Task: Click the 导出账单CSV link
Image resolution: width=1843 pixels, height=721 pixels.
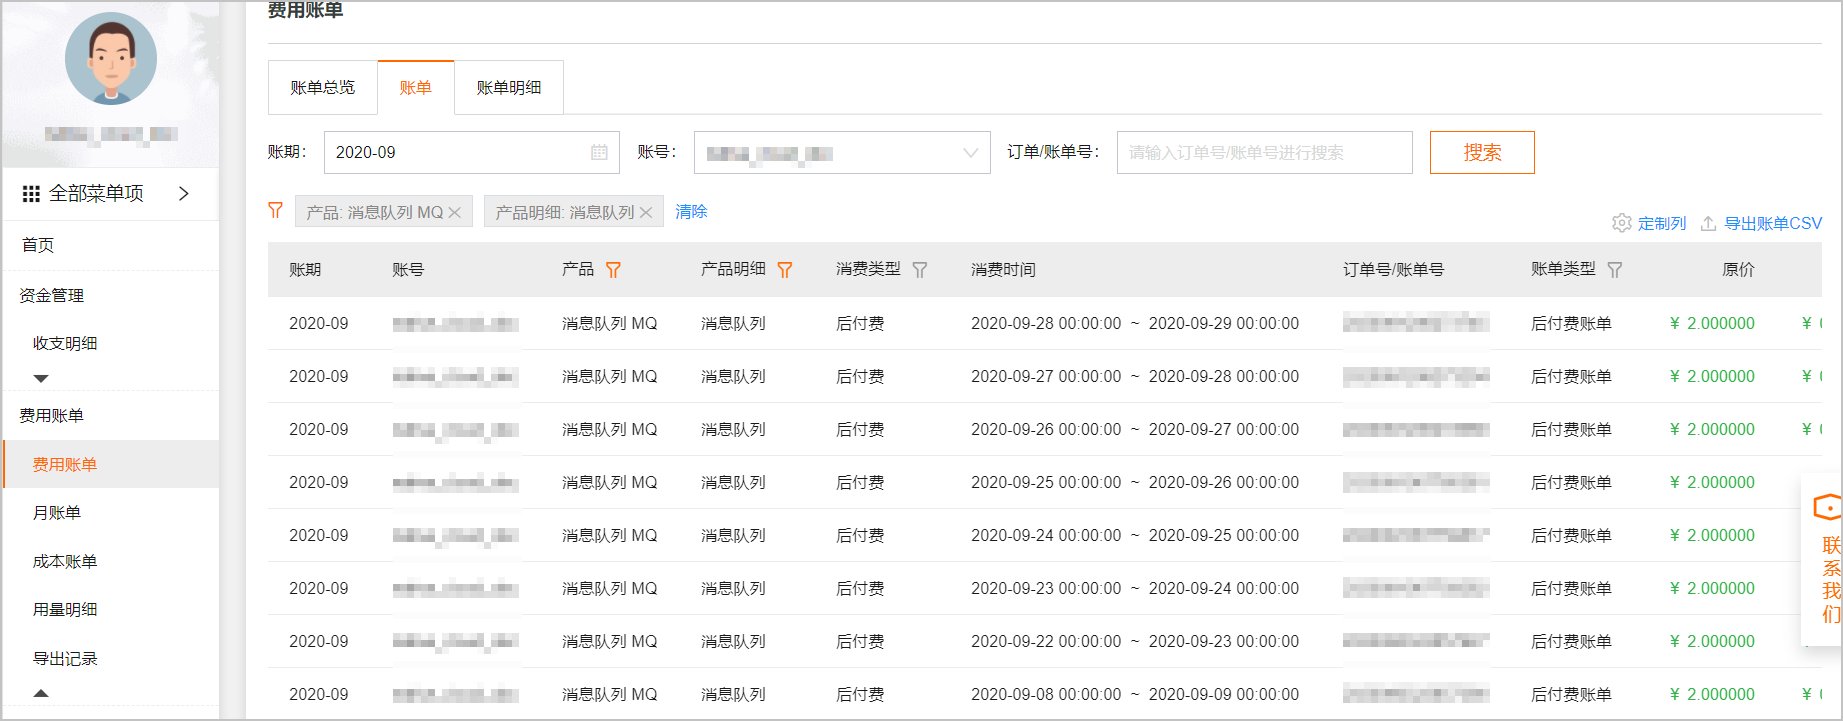Action: tap(1773, 223)
